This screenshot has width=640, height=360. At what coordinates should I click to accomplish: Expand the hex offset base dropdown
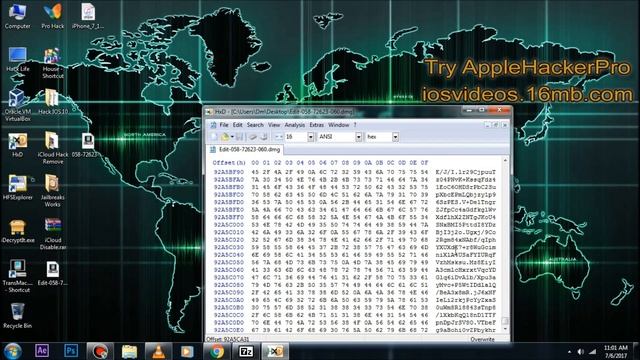pos(395,137)
